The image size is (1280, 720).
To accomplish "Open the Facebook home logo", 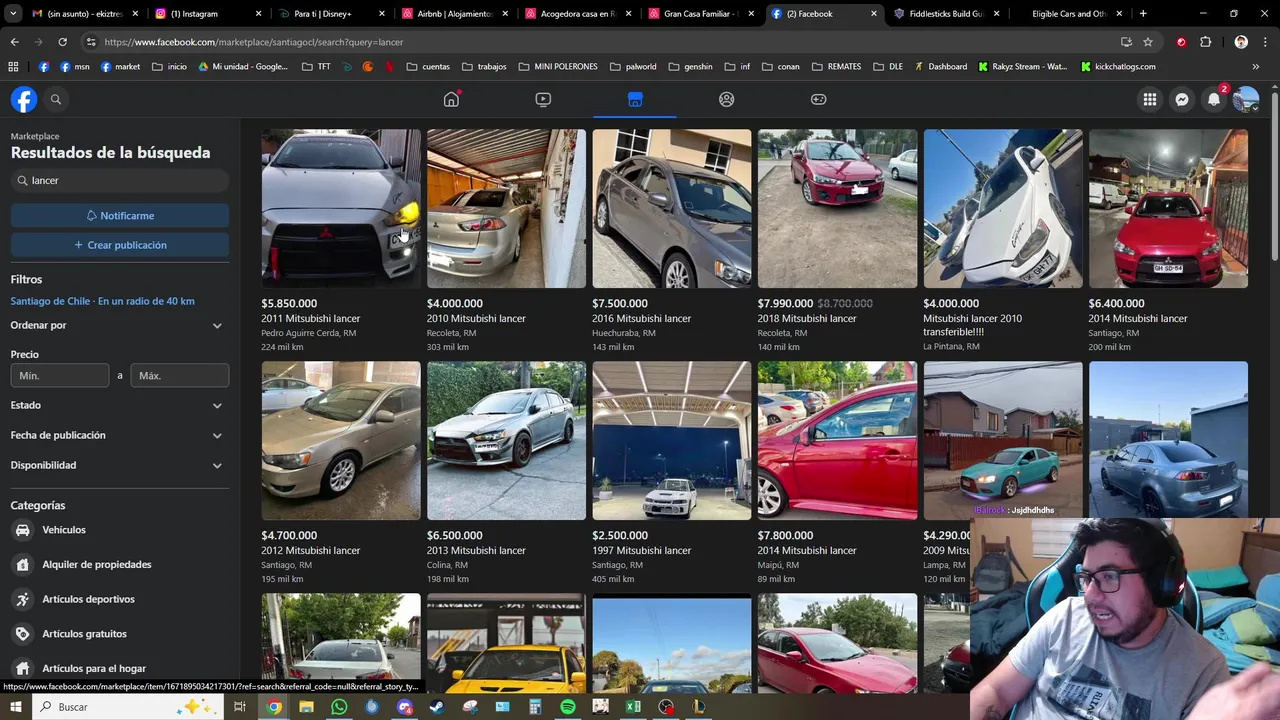I will (24, 99).
